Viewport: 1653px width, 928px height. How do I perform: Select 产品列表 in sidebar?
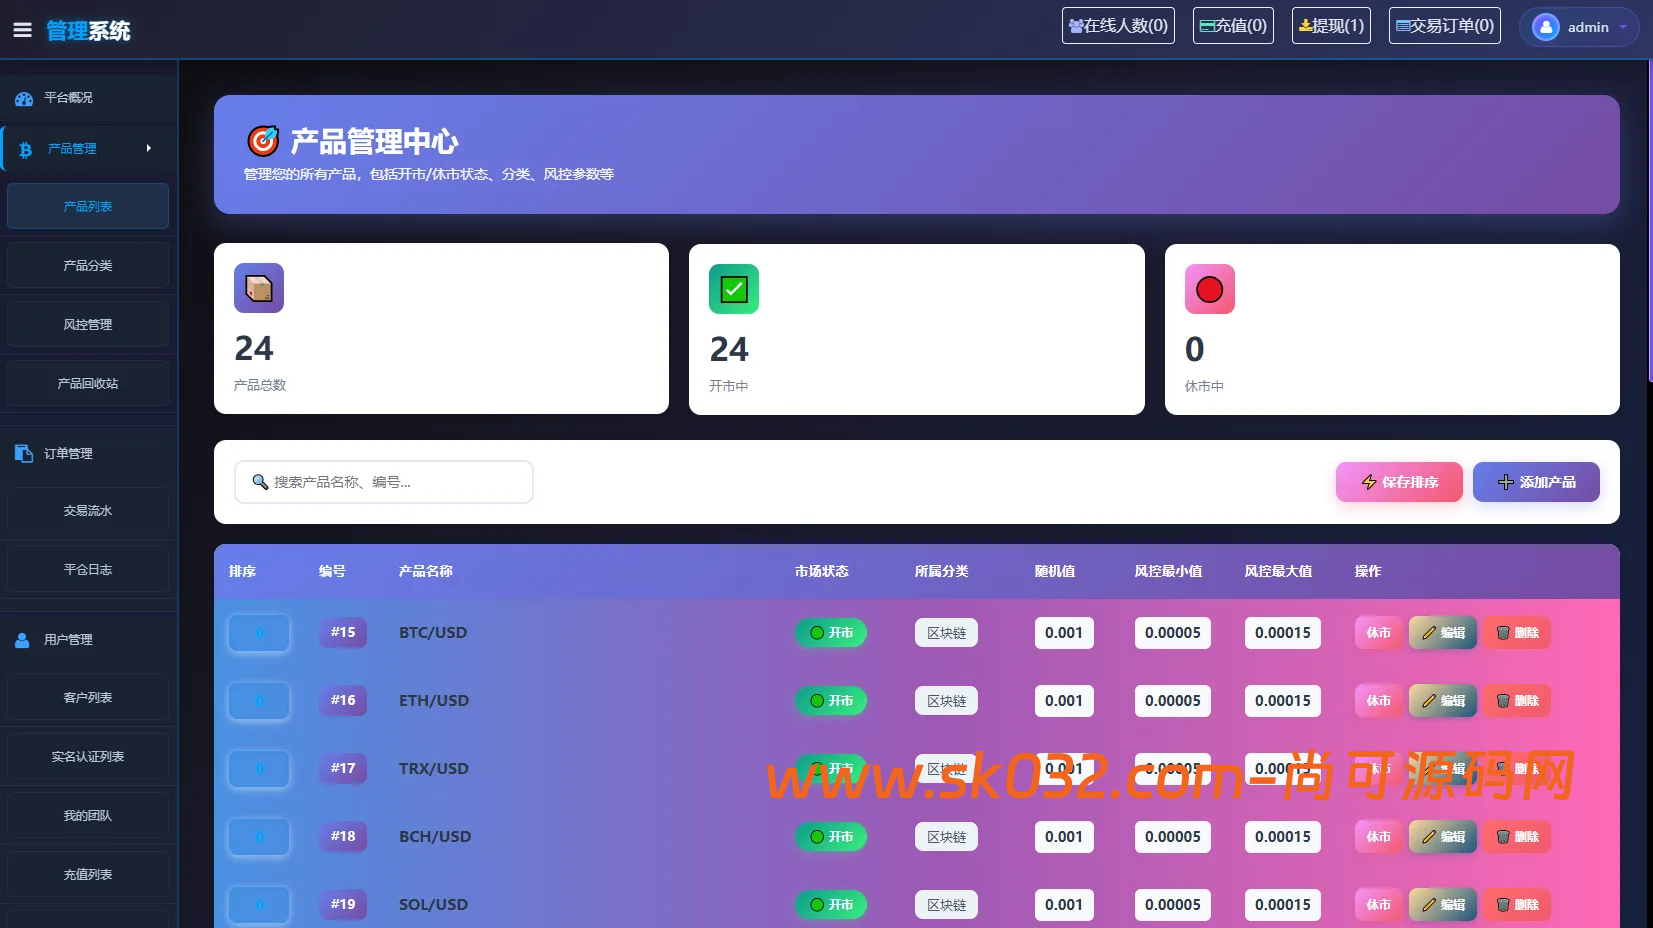[x=88, y=206]
